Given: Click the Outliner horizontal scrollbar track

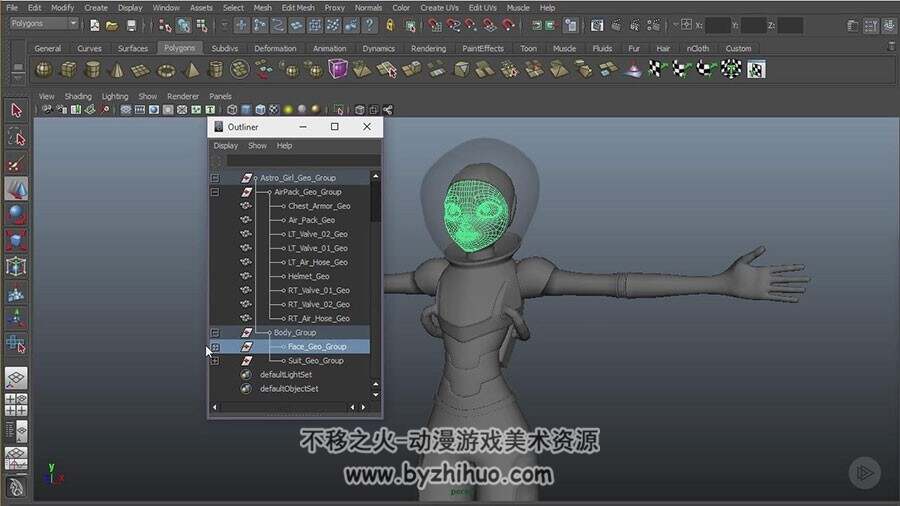Looking at the screenshot, I should click(x=284, y=407).
